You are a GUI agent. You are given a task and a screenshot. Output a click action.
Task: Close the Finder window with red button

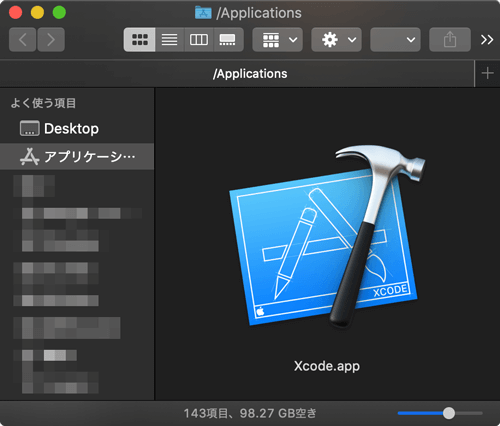(x=15, y=12)
